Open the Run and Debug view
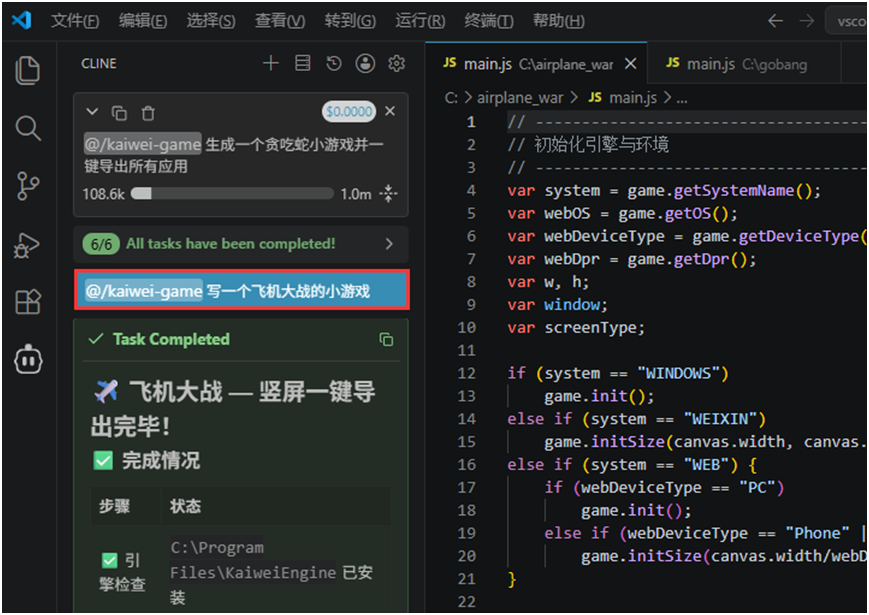The image size is (869, 615). 28,245
